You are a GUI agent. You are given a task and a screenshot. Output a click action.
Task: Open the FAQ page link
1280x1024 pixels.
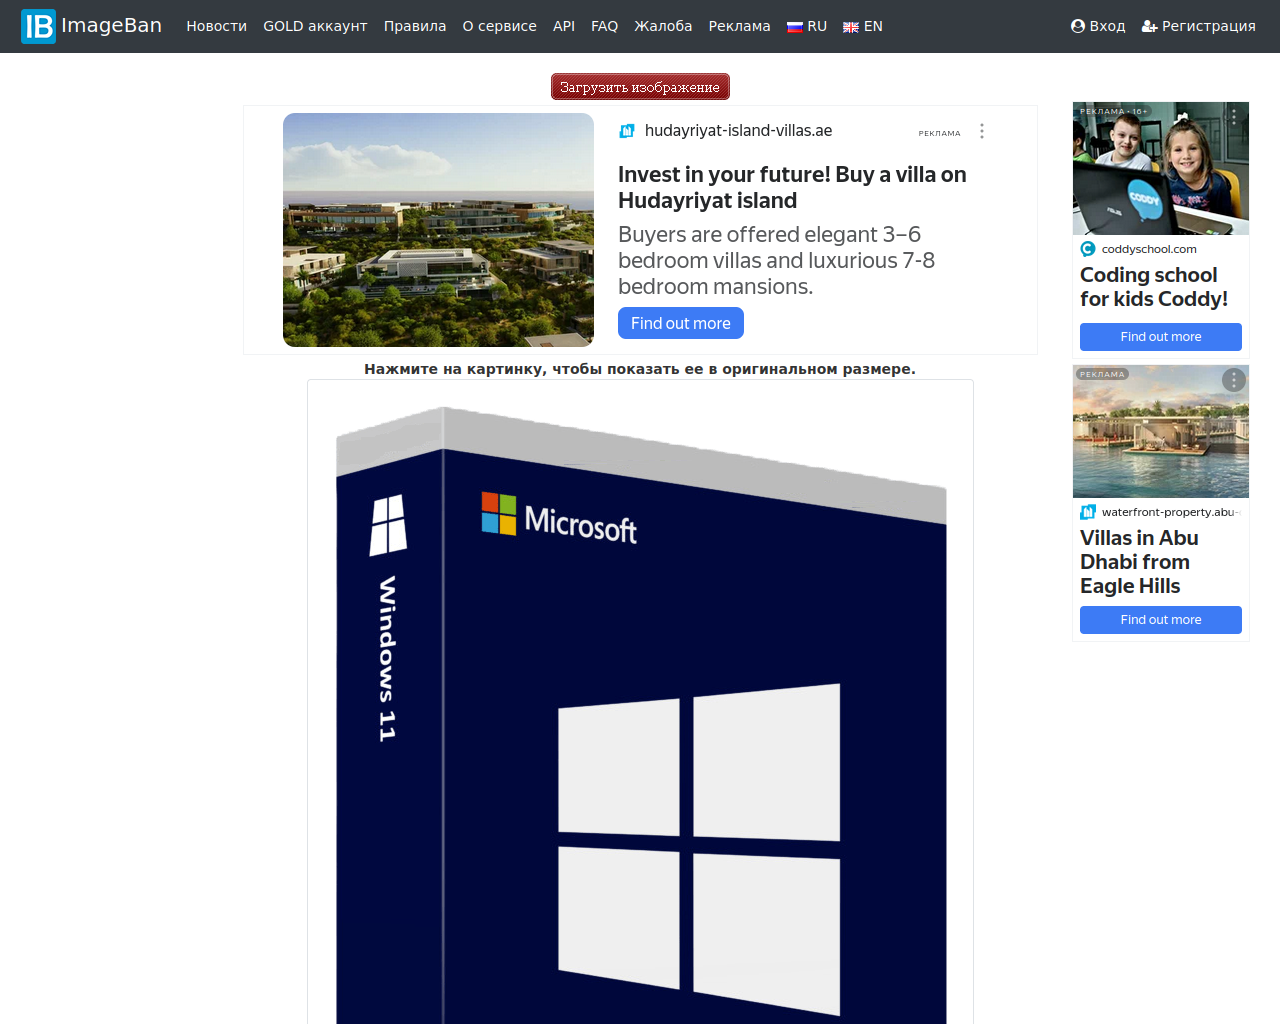click(x=604, y=26)
